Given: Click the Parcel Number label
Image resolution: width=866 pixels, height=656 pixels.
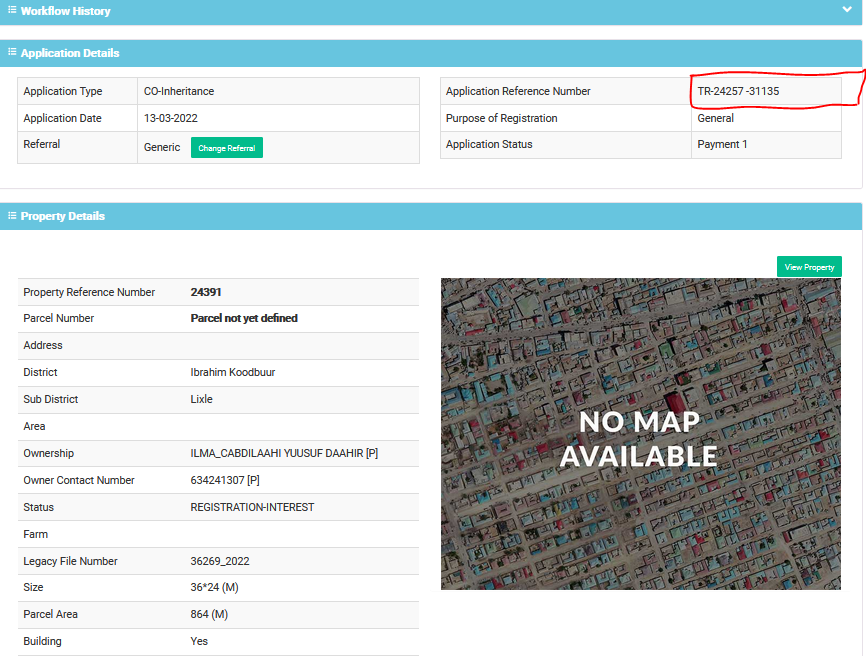Looking at the screenshot, I should pyautogui.click(x=59, y=318).
